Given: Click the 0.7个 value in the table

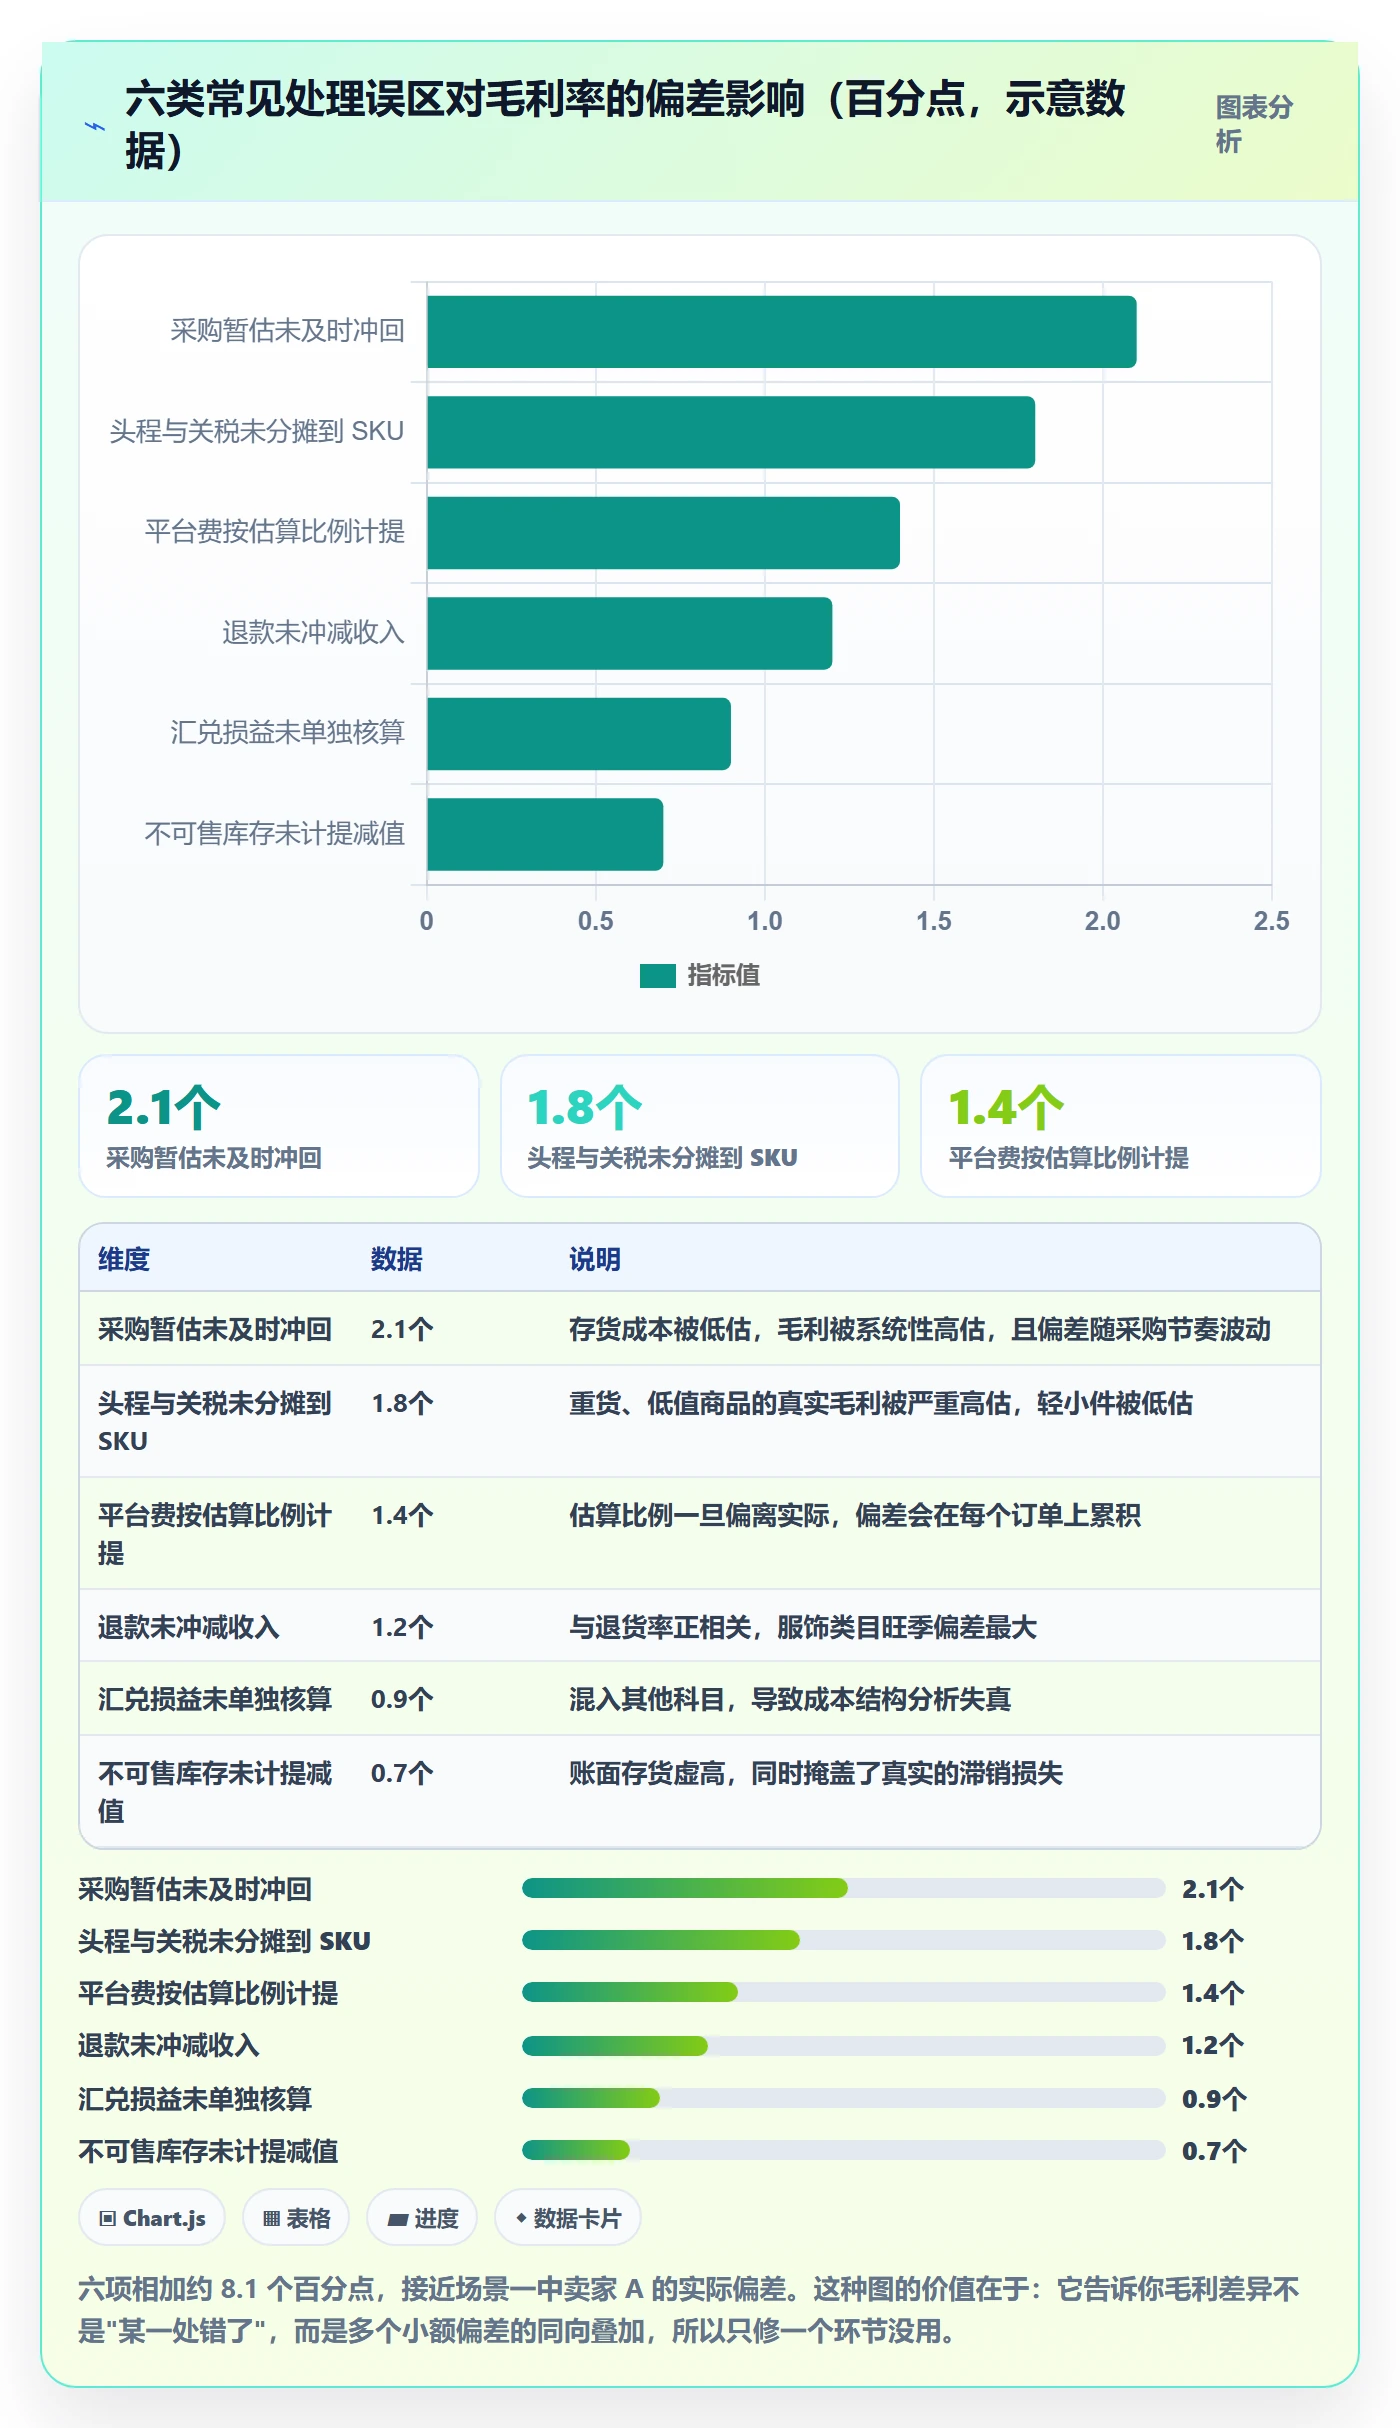Looking at the screenshot, I should click(x=402, y=1773).
